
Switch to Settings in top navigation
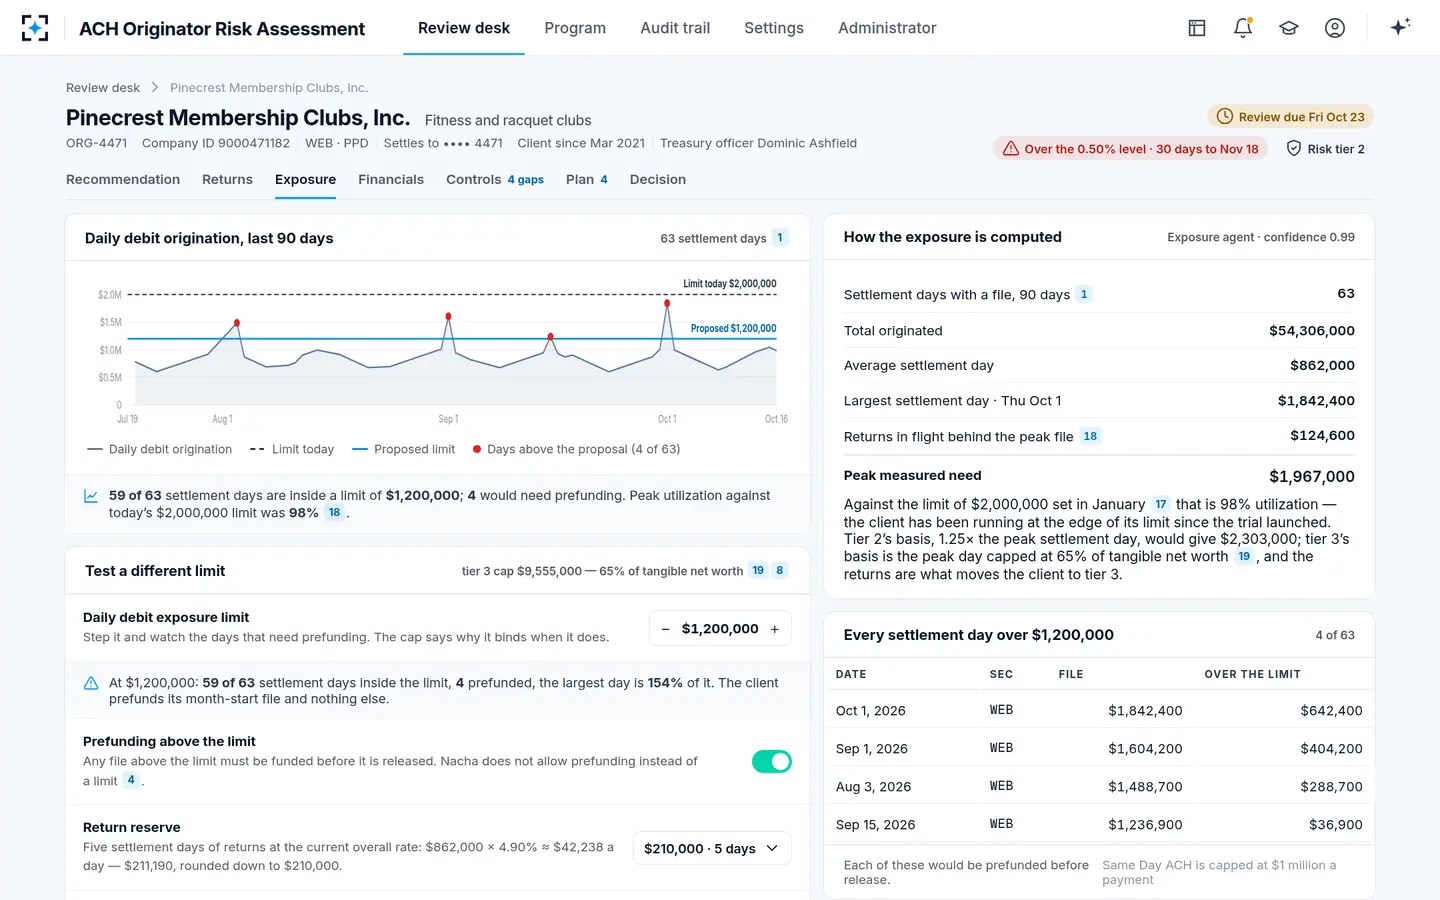tap(774, 28)
